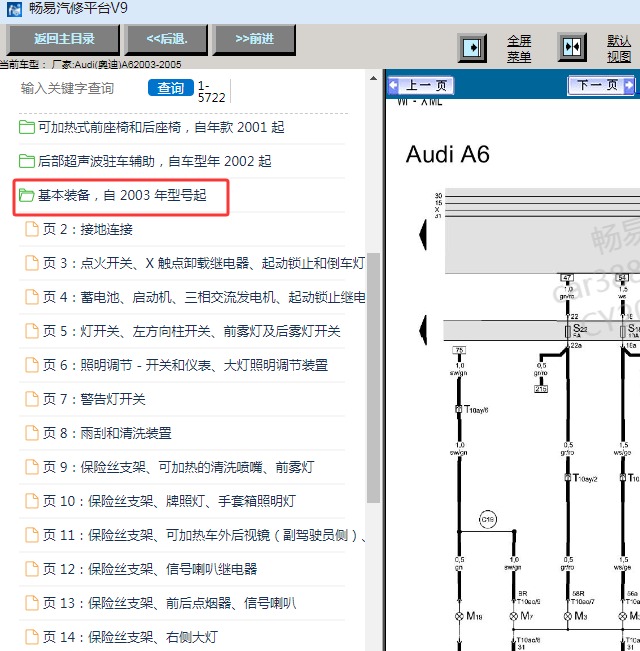640x651 pixels.
Task: Click the 当前车型 Audi A6 2003-2005 label
Action: [x=90, y=64]
